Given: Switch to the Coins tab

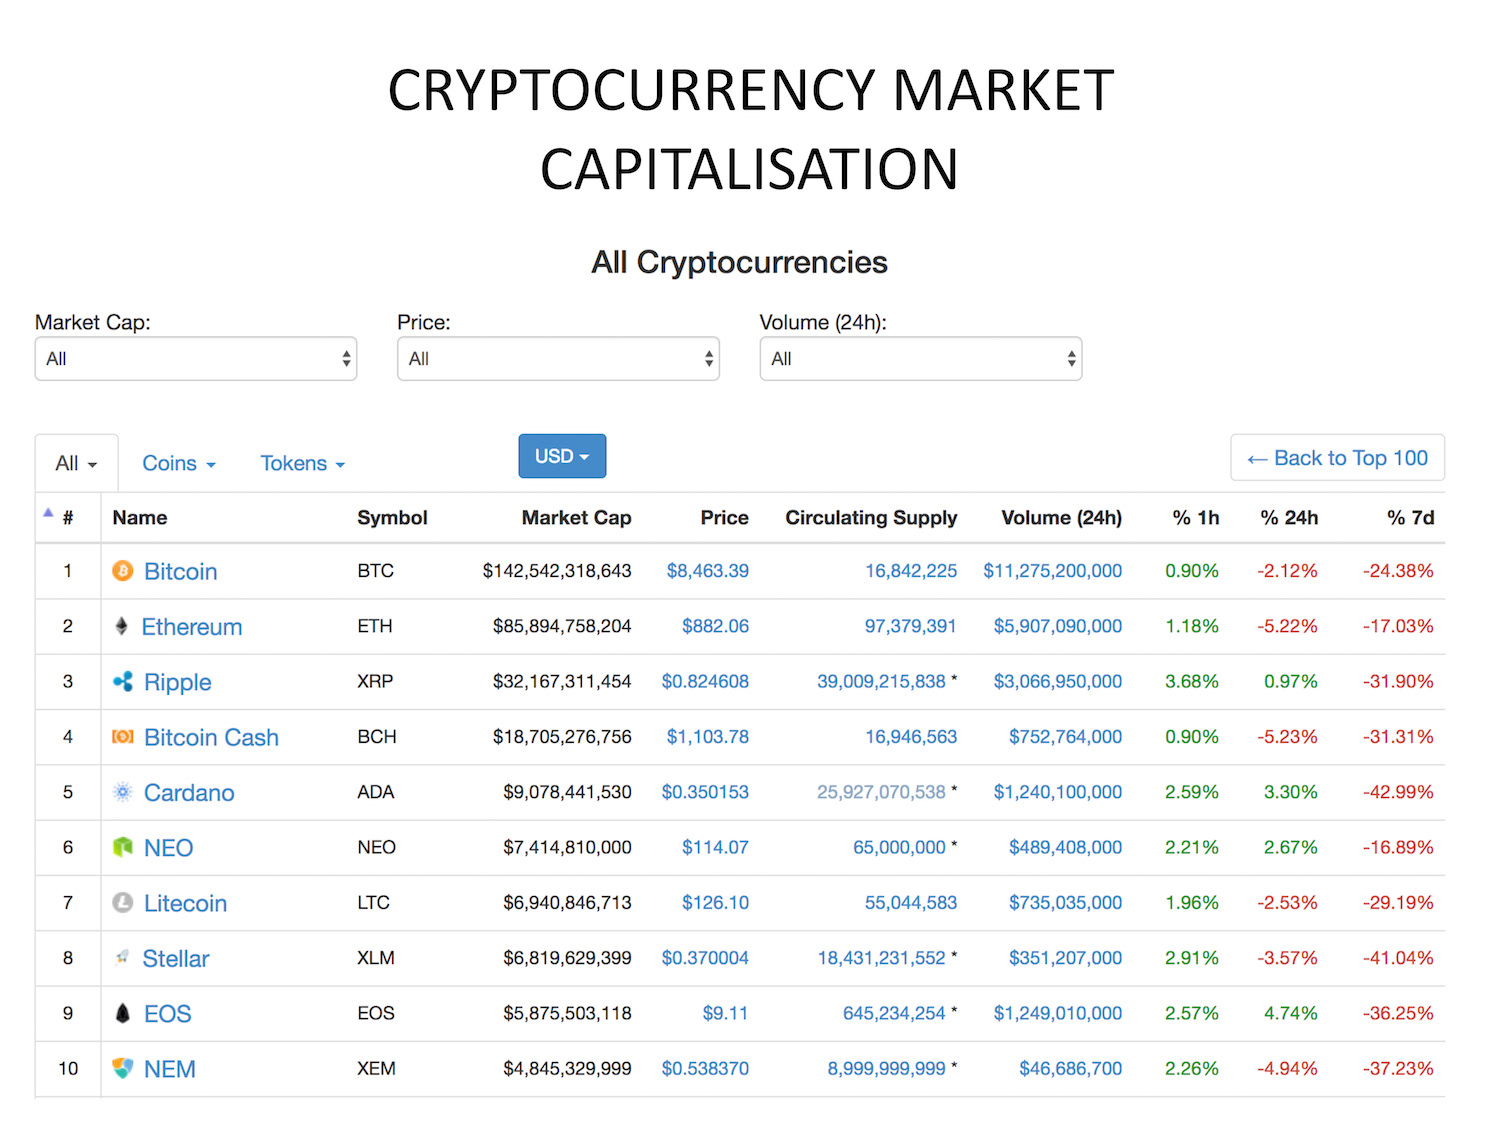Looking at the screenshot, I should pyautogui.click(x=179, y=464).
